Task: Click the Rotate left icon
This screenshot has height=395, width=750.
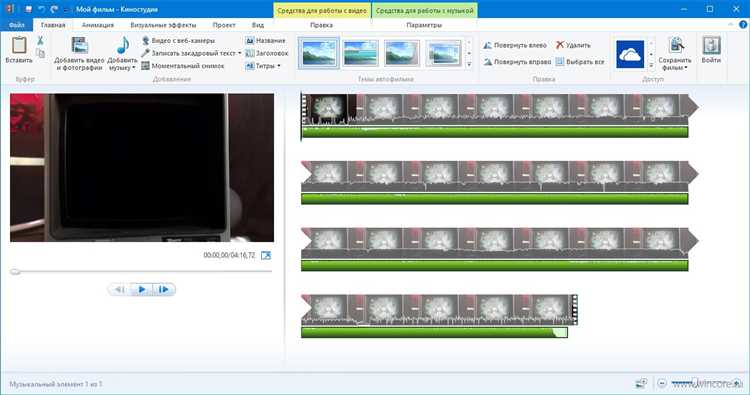Action: (x=487, y=45)
